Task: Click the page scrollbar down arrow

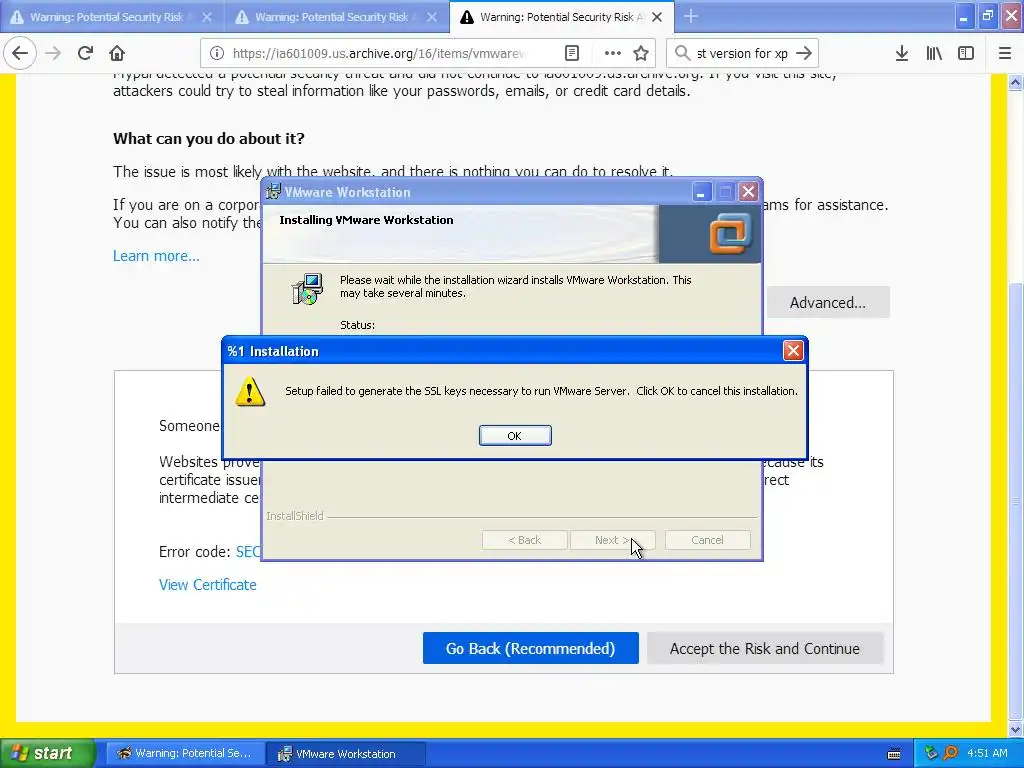Action: (x=1016, y=729)
